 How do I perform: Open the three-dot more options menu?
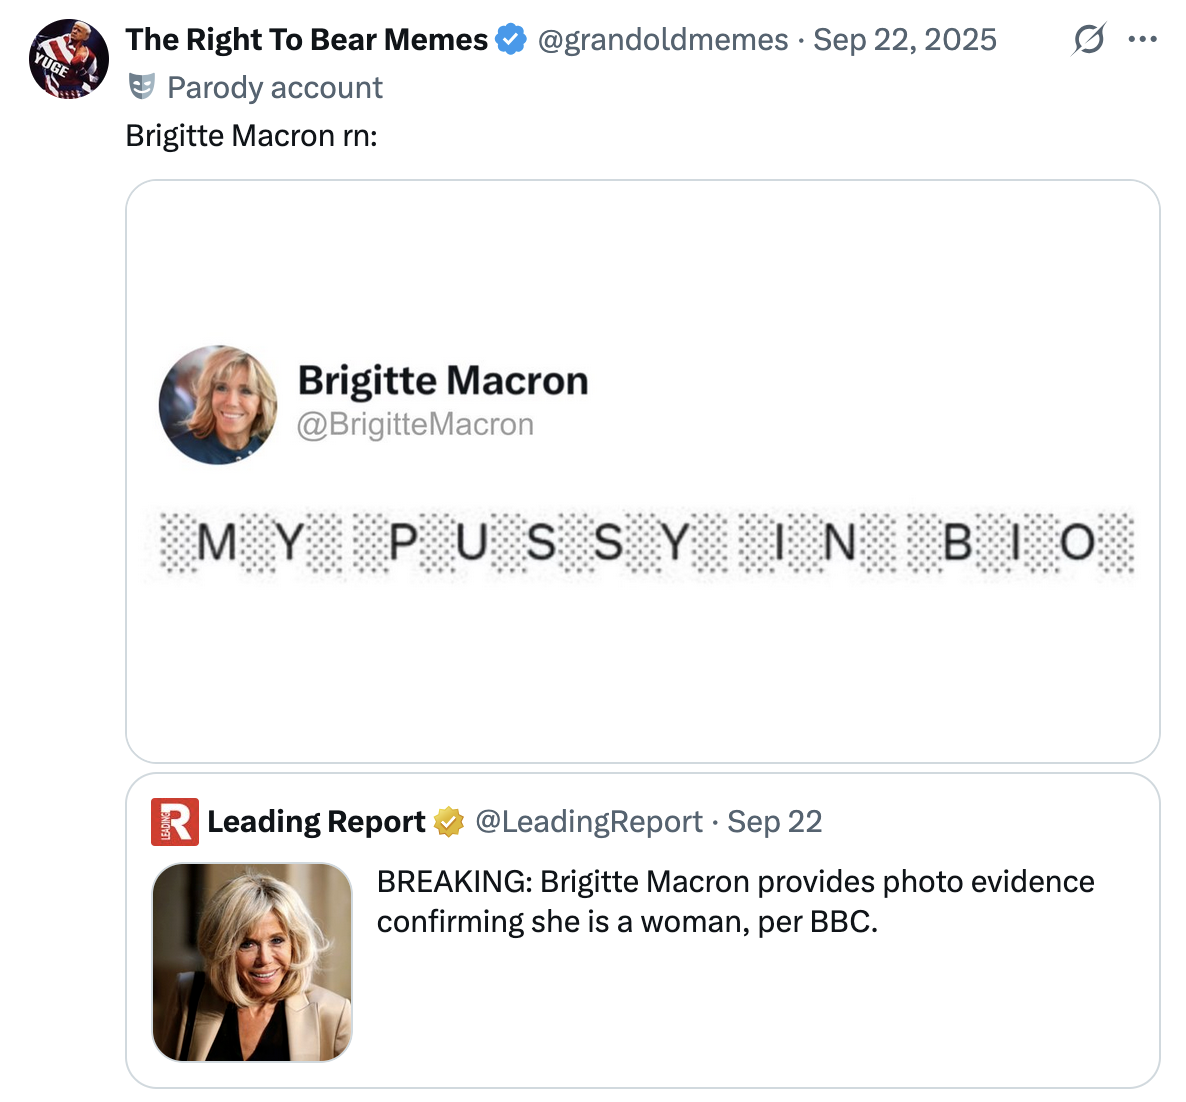[1142, 40]
